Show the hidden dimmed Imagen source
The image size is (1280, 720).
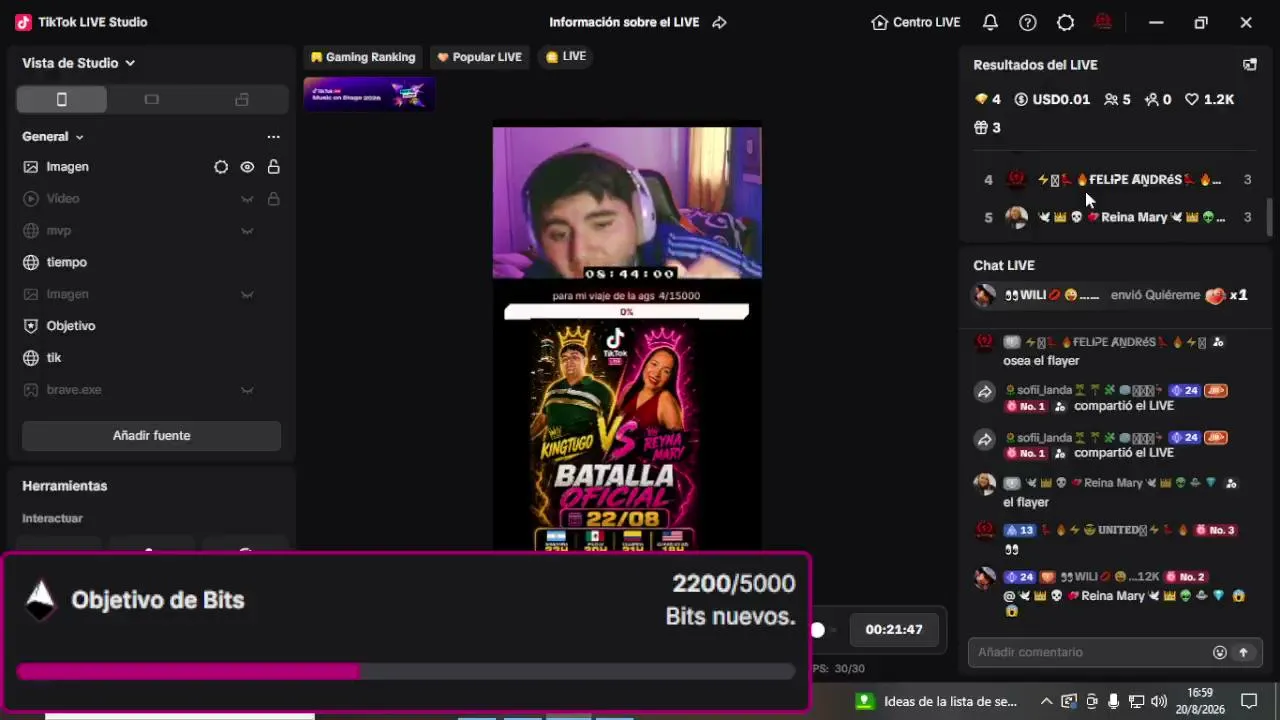coord(247,295)
